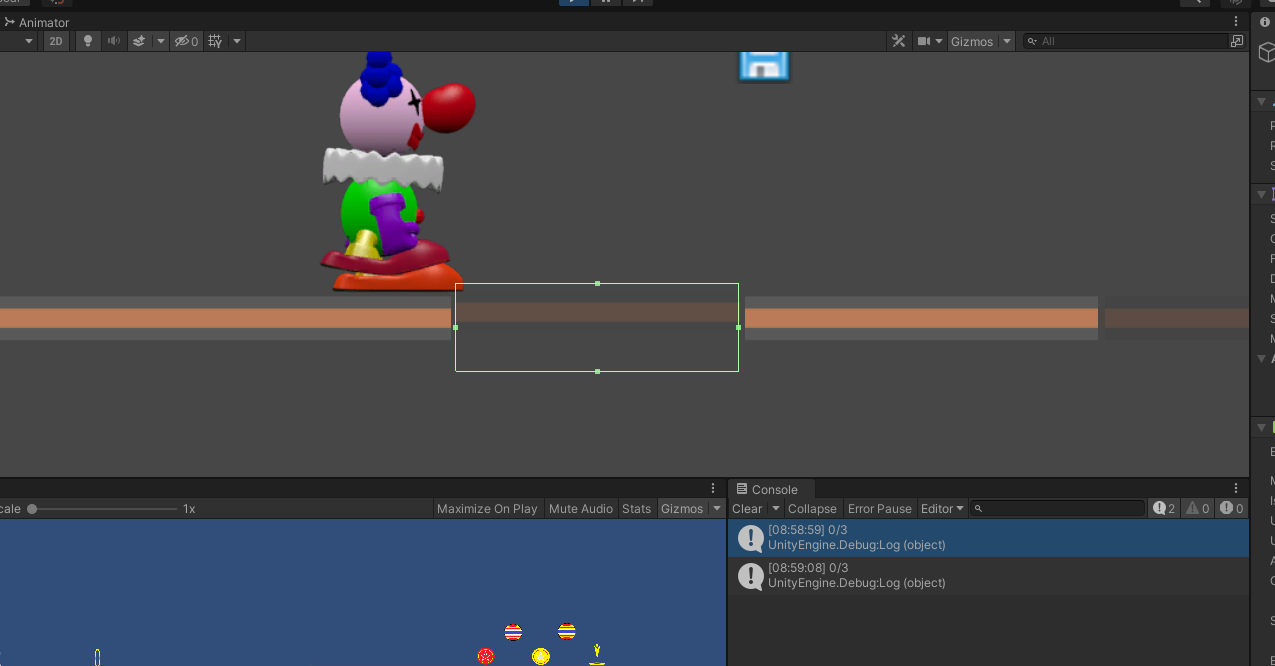Screen dimensions: 1275x666
Task: Open Game panel three-dot options menu
Action: click(713, 489)
